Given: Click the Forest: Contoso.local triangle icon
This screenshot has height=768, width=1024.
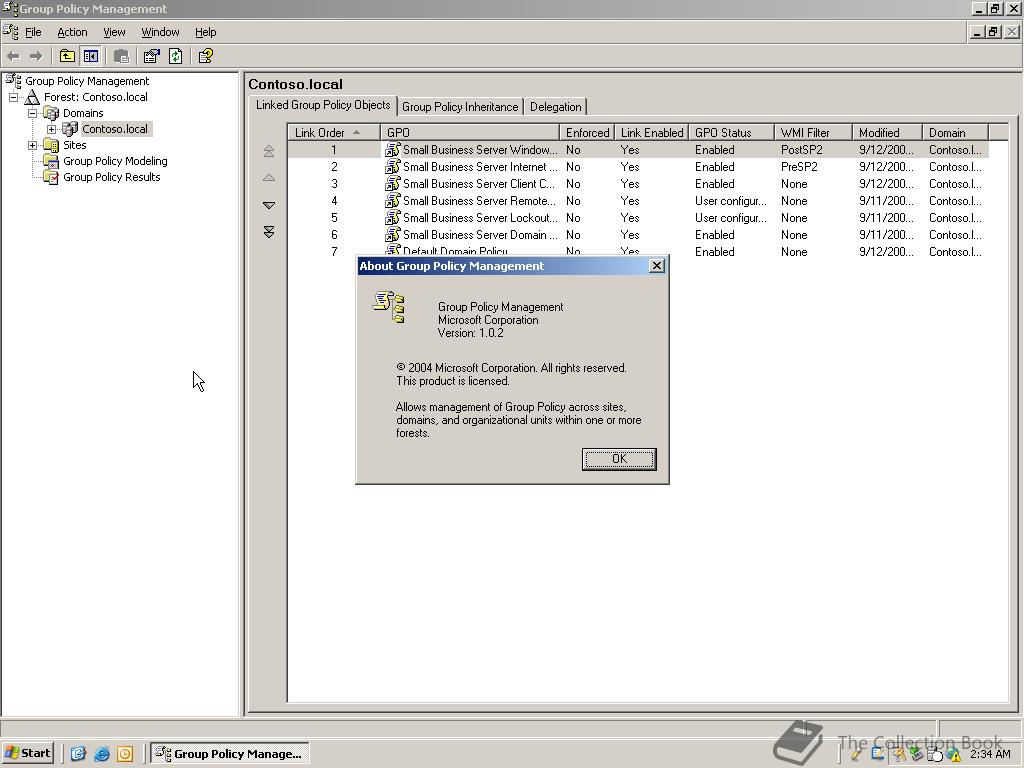Looking at the screenshot, I should click(x=32, y=97).
